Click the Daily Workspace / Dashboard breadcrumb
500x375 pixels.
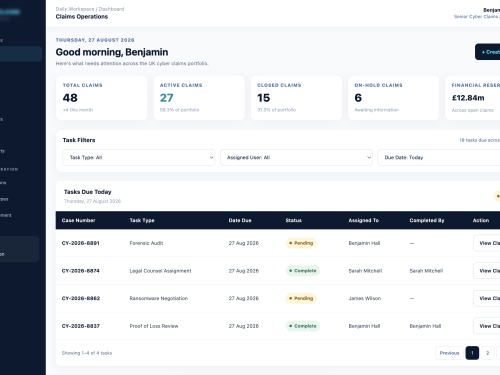click(90, 9)
